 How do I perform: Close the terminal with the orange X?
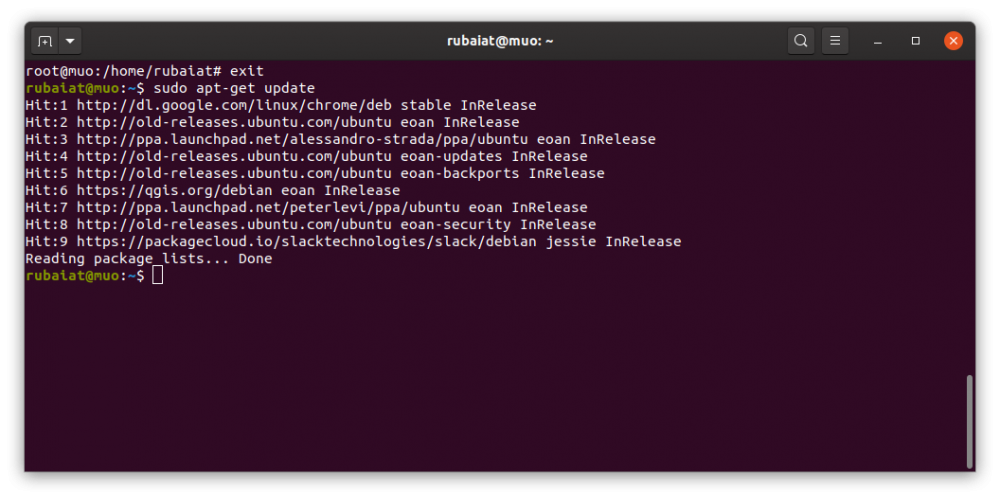[x=953, y=41]
